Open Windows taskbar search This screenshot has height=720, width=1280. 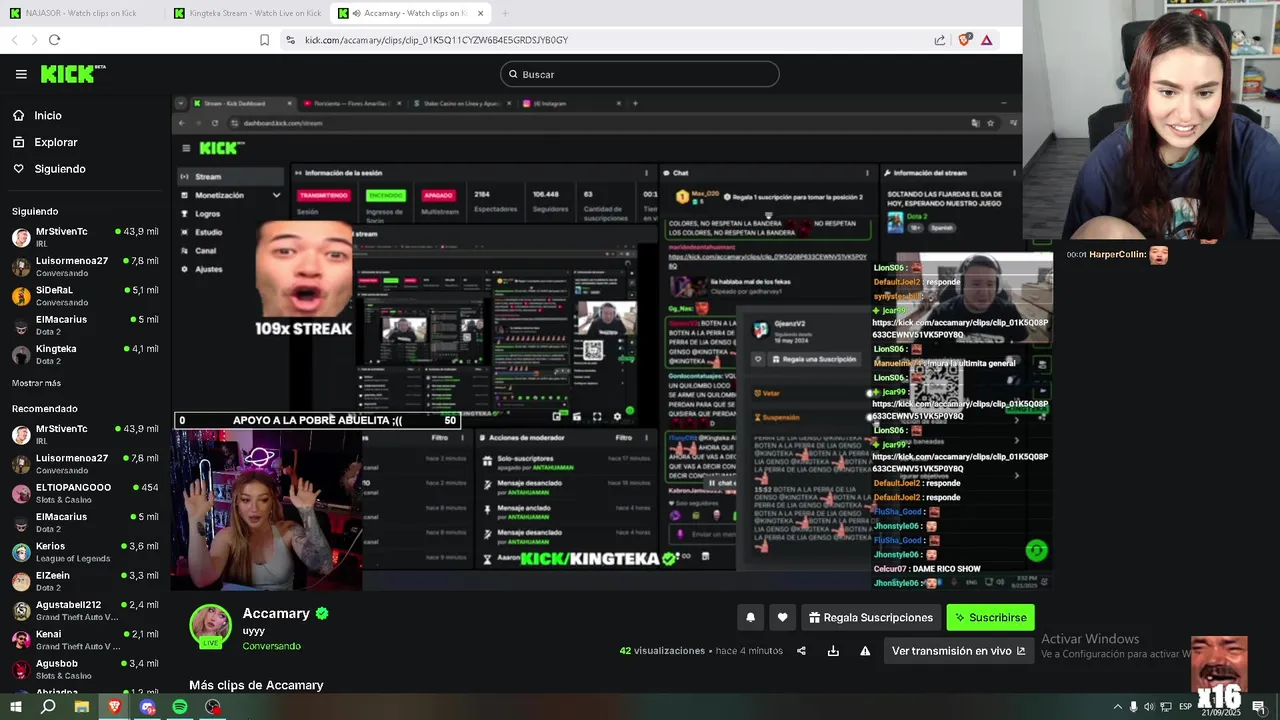(x=48, y=707)
